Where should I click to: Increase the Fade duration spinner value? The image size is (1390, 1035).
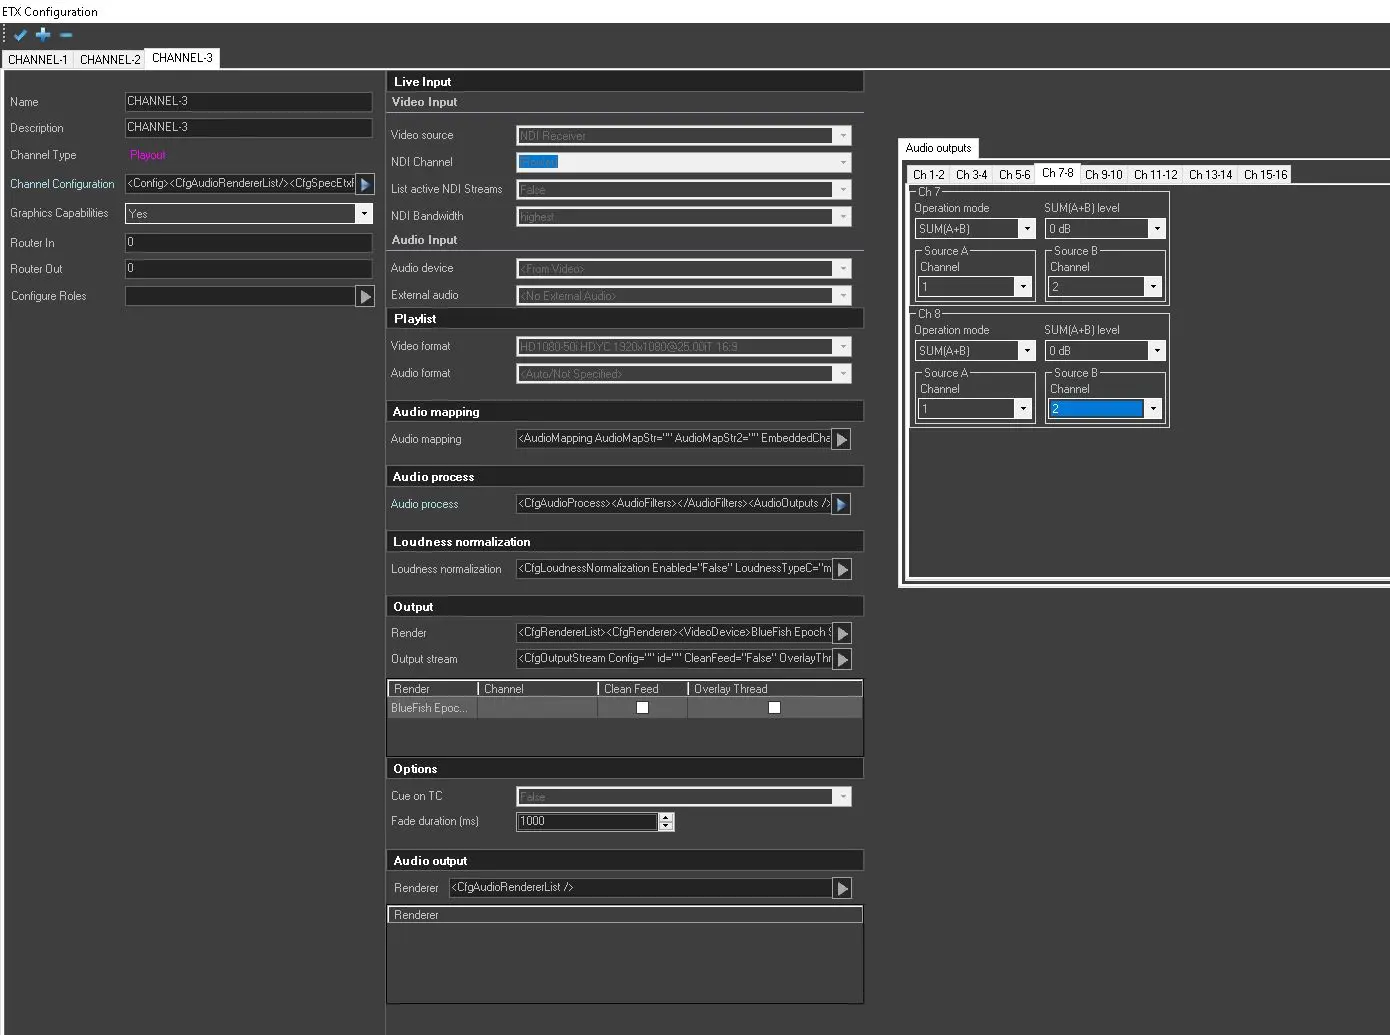[667, 817]
